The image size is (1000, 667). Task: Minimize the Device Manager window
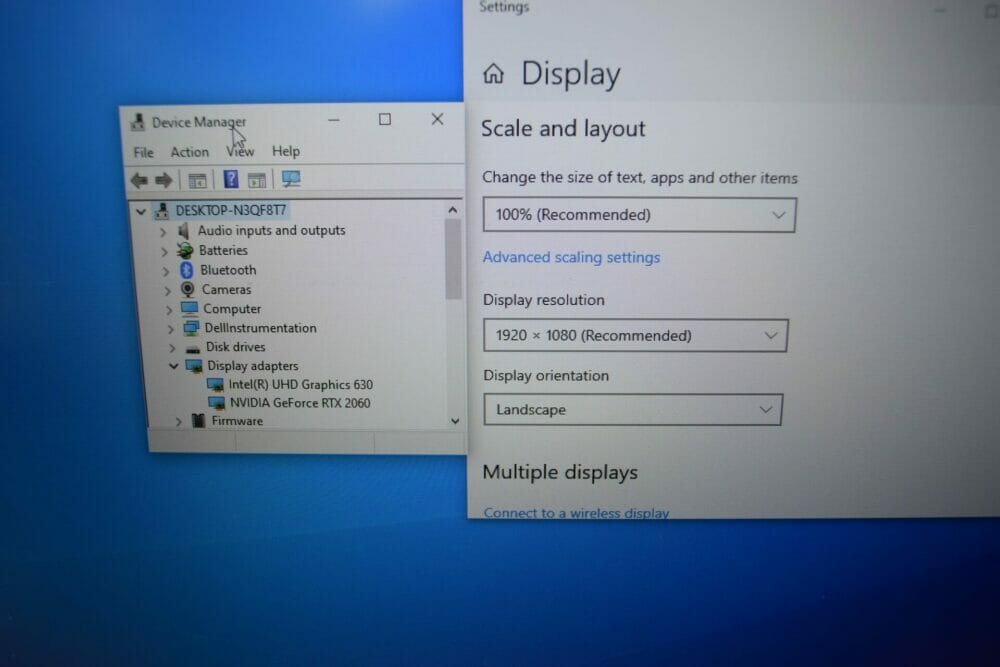point(334,120)
